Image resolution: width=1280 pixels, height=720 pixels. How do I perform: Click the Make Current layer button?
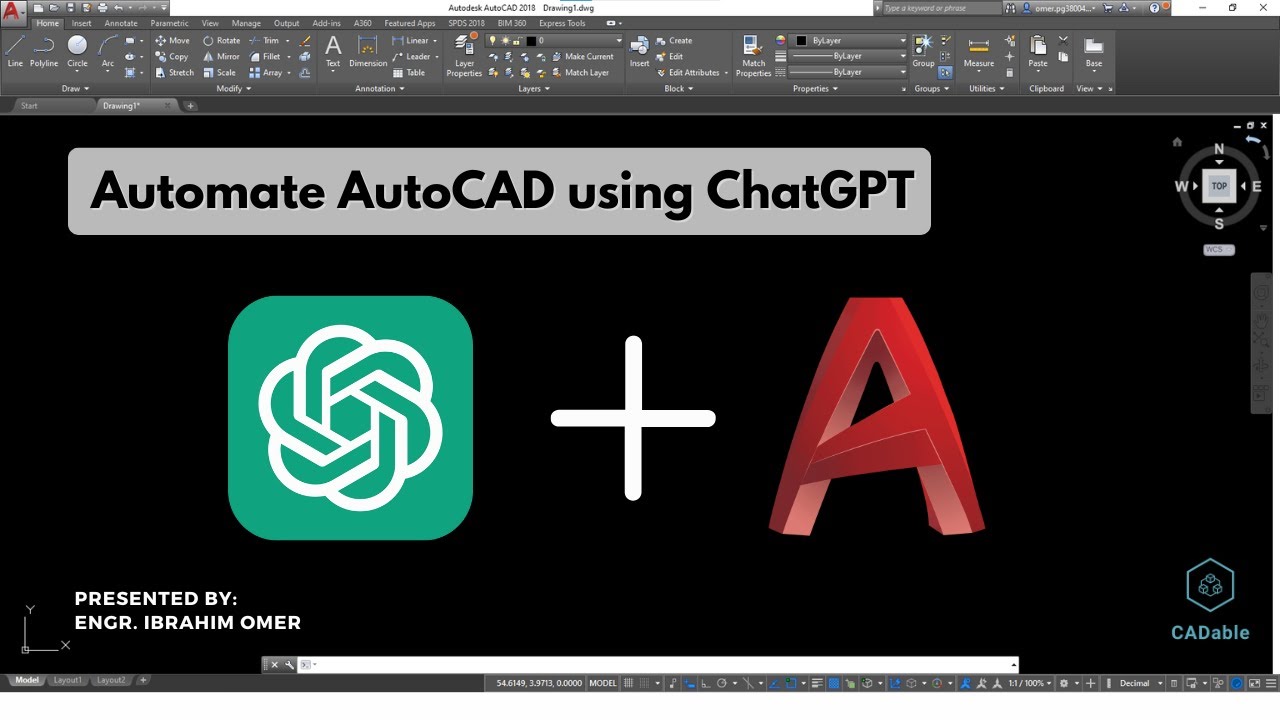click(585, 57)
